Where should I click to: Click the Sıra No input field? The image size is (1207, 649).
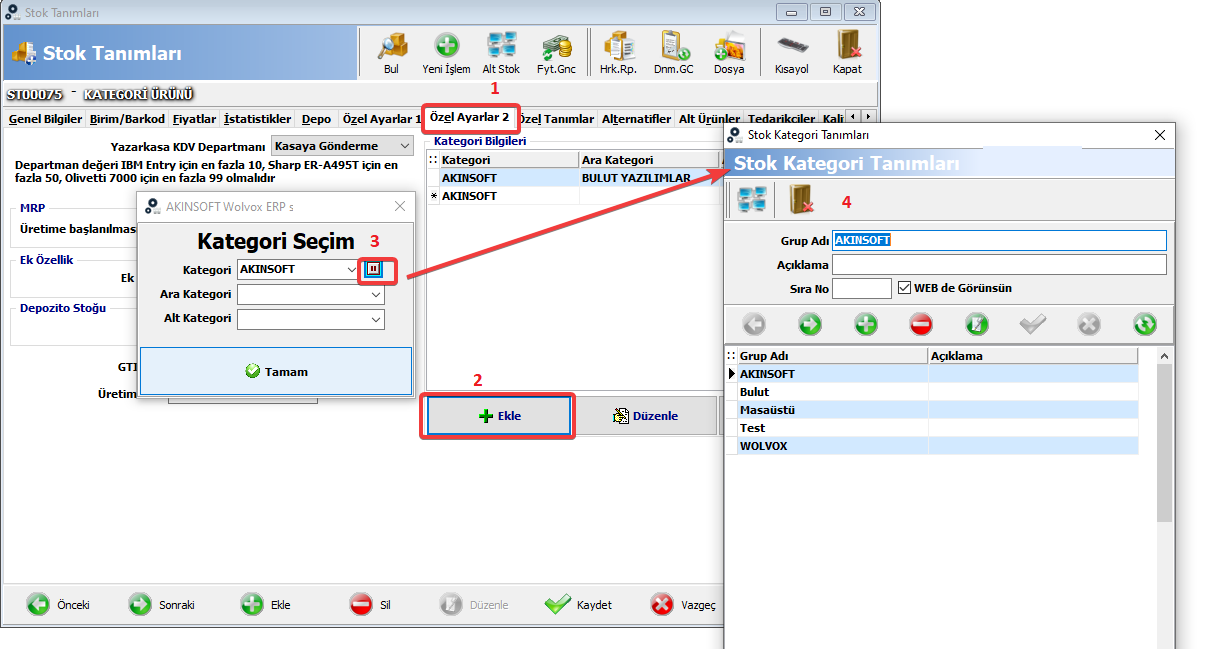[x=861, y=288]
